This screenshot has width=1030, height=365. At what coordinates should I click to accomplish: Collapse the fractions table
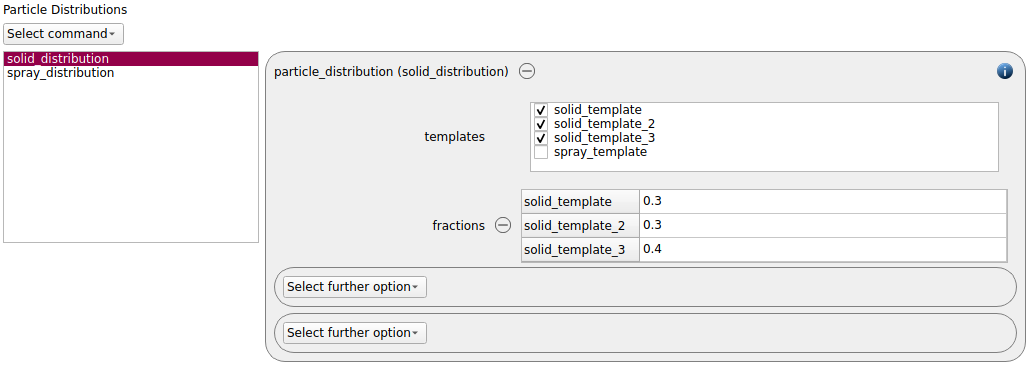pyautogui.click(x=503, y=226)
